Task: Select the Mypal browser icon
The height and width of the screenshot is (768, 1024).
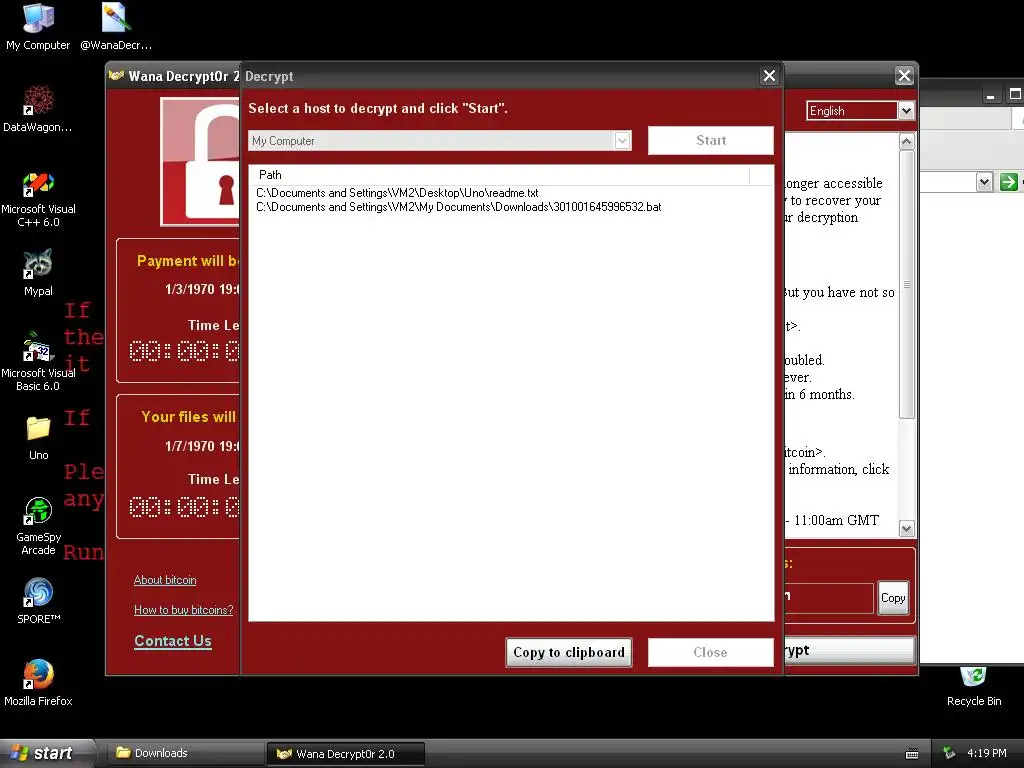Action: pos(38,272)
